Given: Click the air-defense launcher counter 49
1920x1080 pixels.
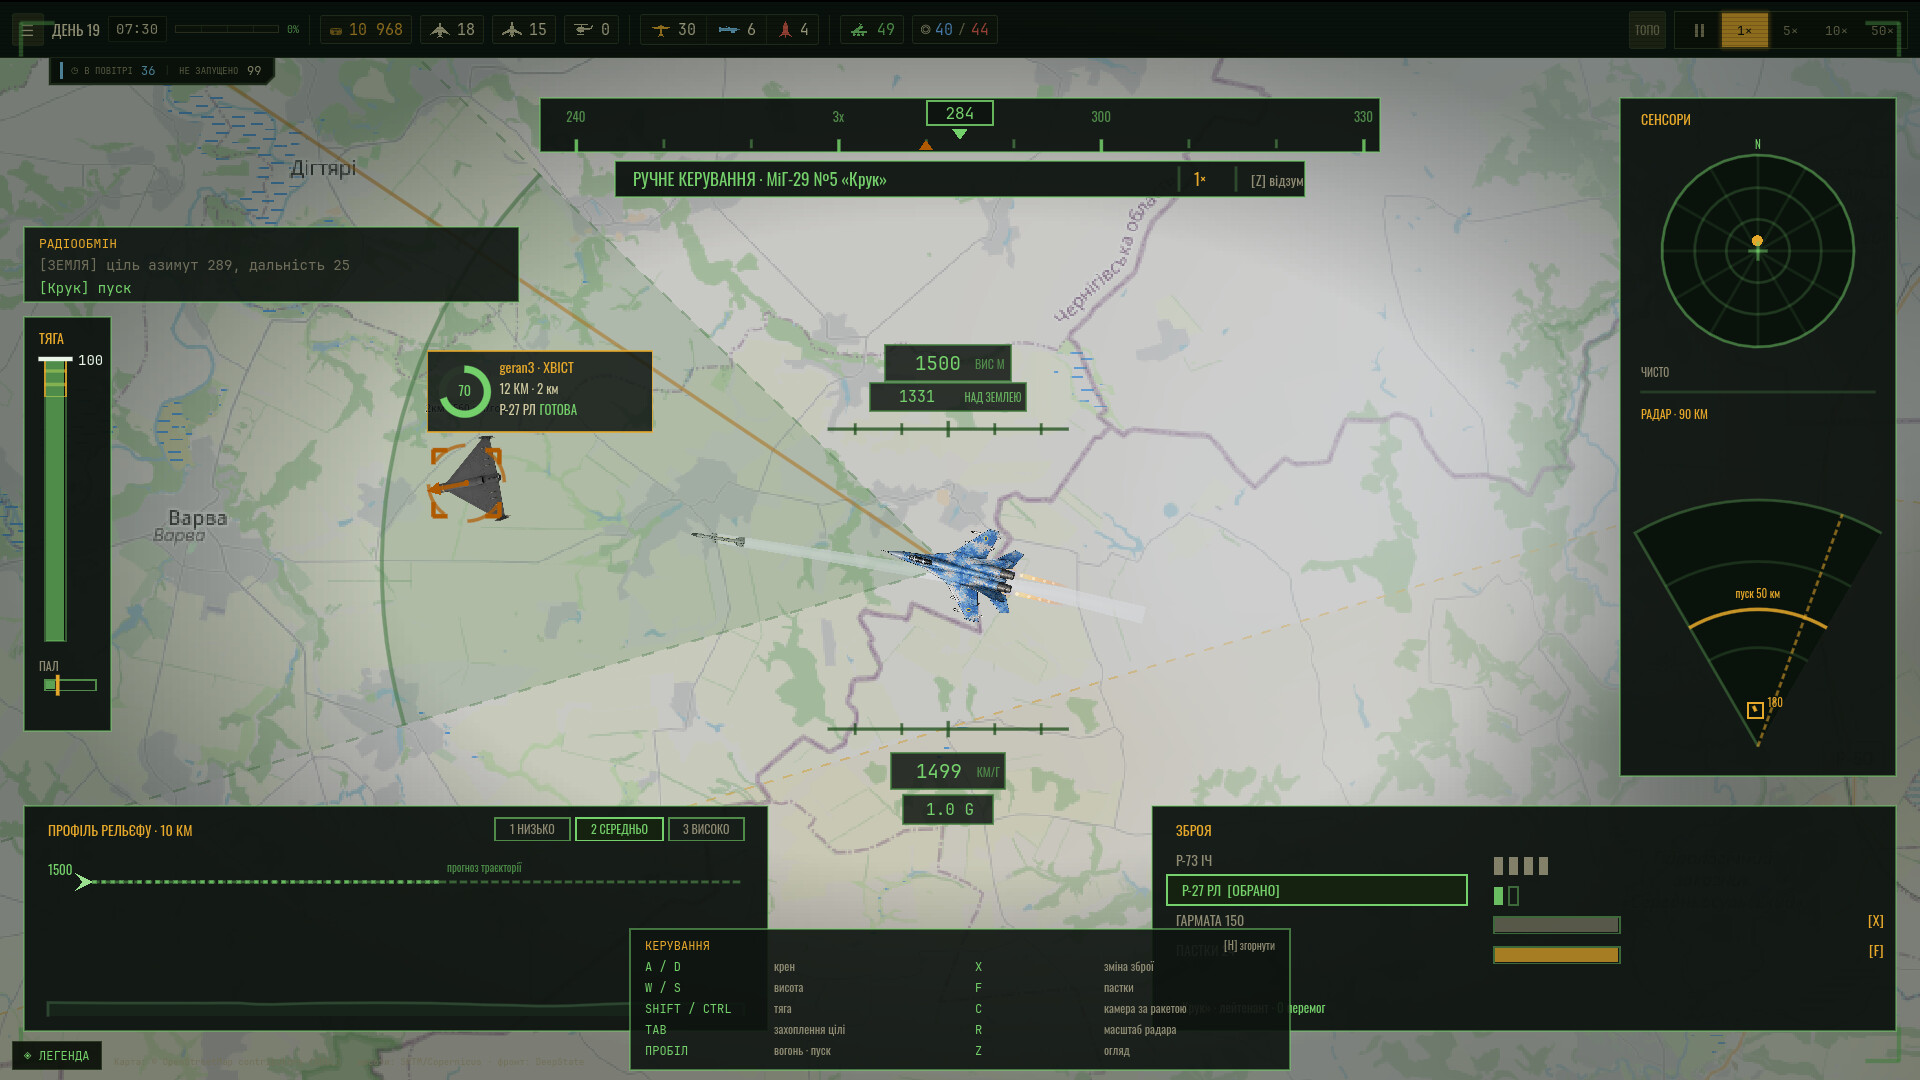Looking at the screenshot, I should click(872, 30).
